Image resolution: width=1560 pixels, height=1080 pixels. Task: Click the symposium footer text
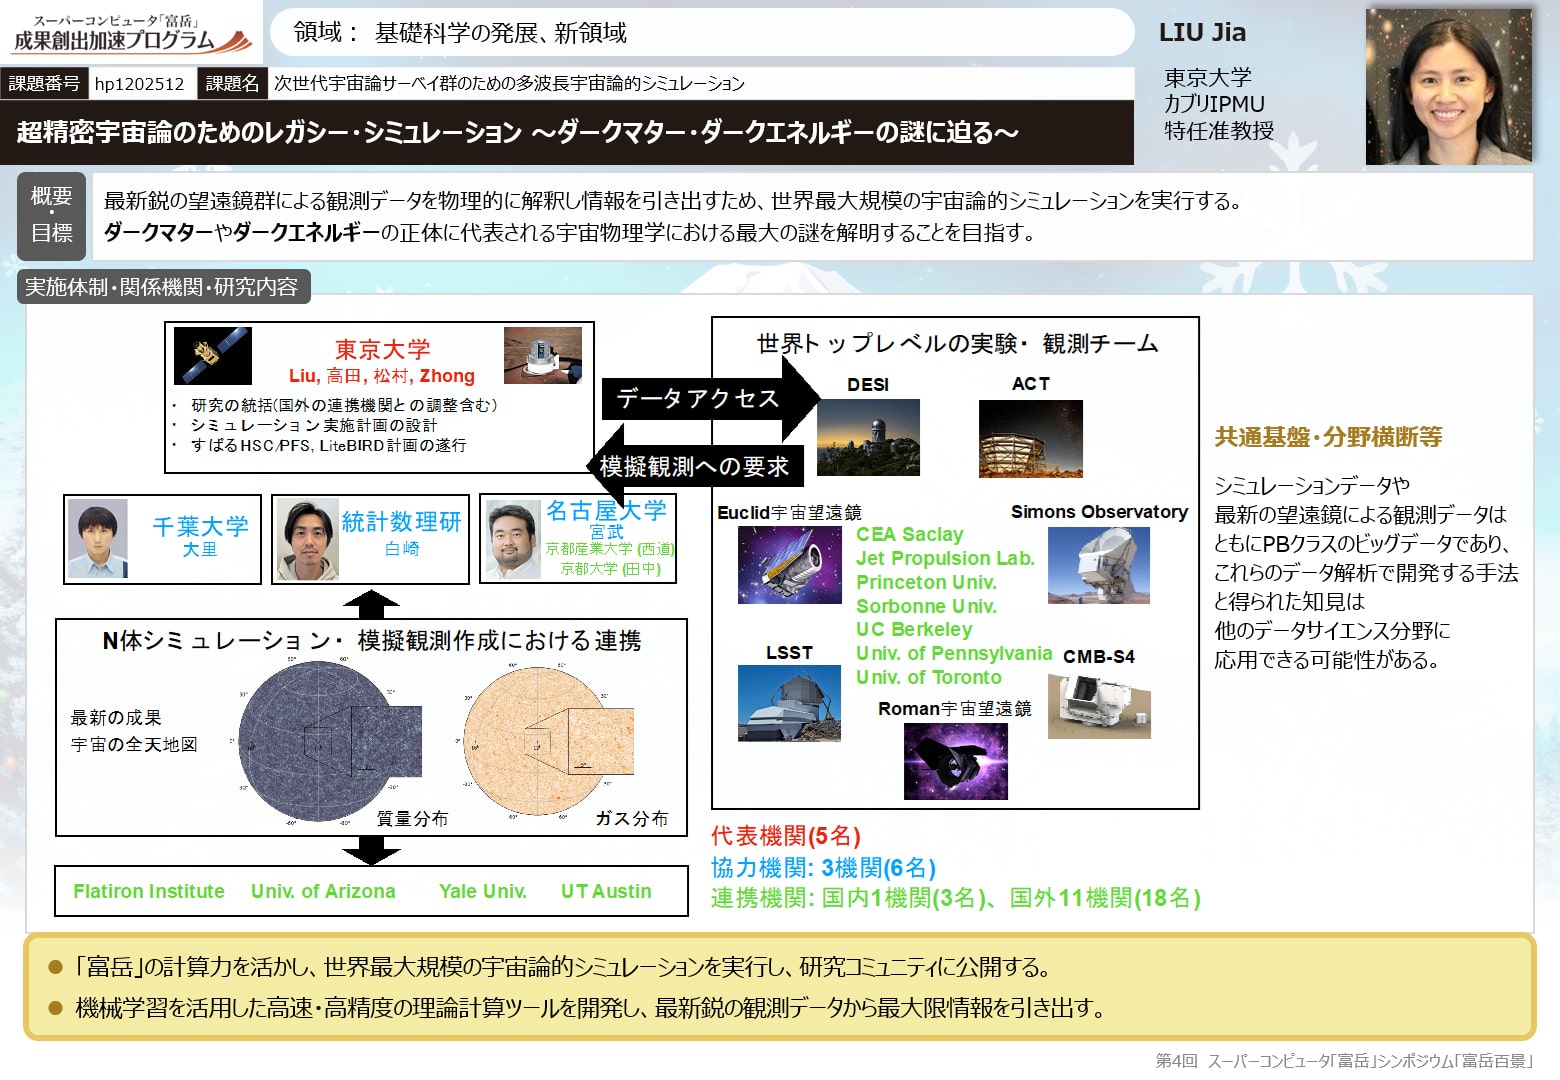1344,1060
